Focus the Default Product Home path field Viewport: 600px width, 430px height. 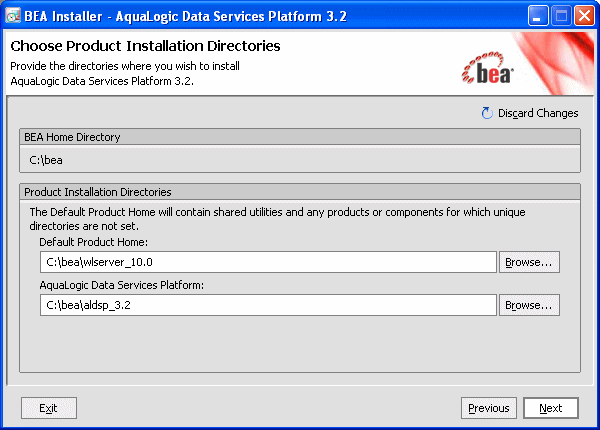coord(268,262)
